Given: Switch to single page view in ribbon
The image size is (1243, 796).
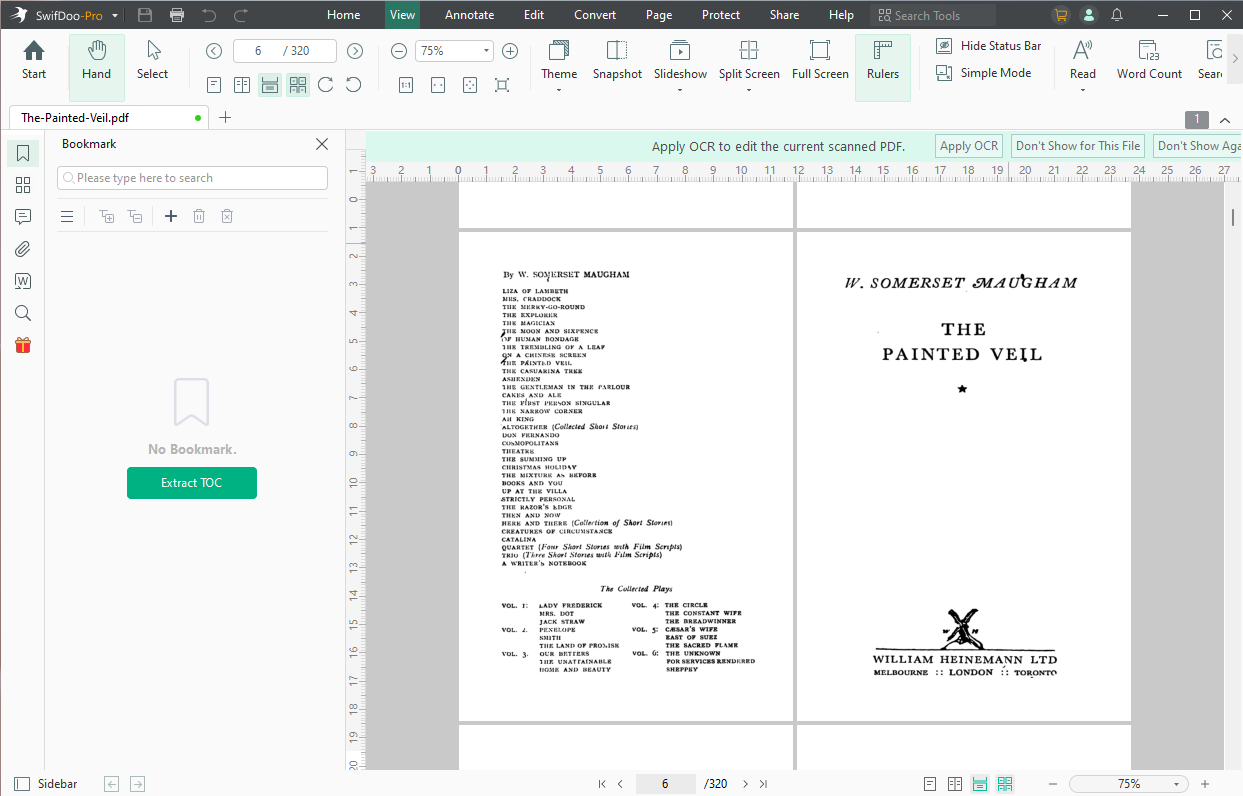Looking at the screenshot, I should tap(214, 85).
